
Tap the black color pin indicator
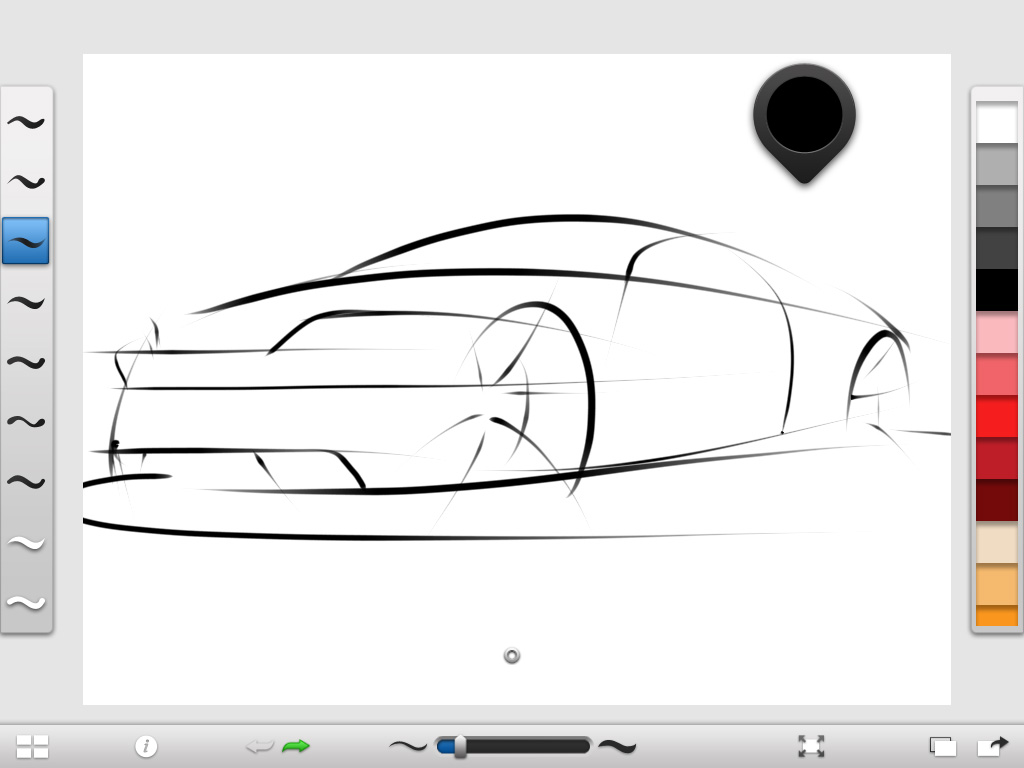click(804, 113)
